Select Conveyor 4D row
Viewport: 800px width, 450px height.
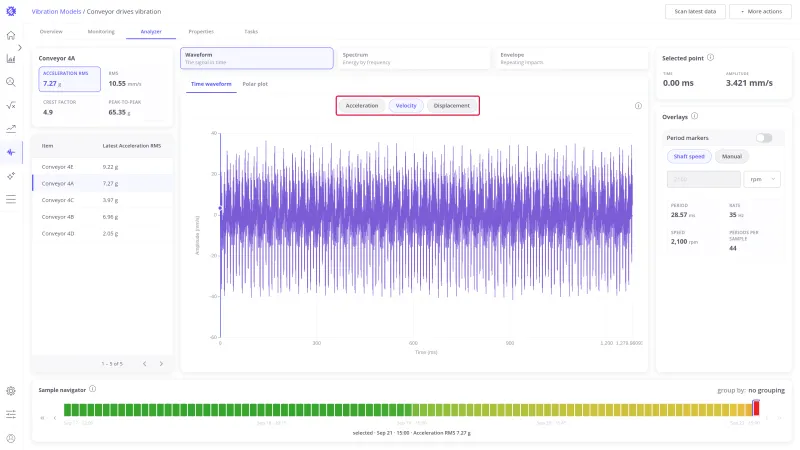tap(103, 234)
